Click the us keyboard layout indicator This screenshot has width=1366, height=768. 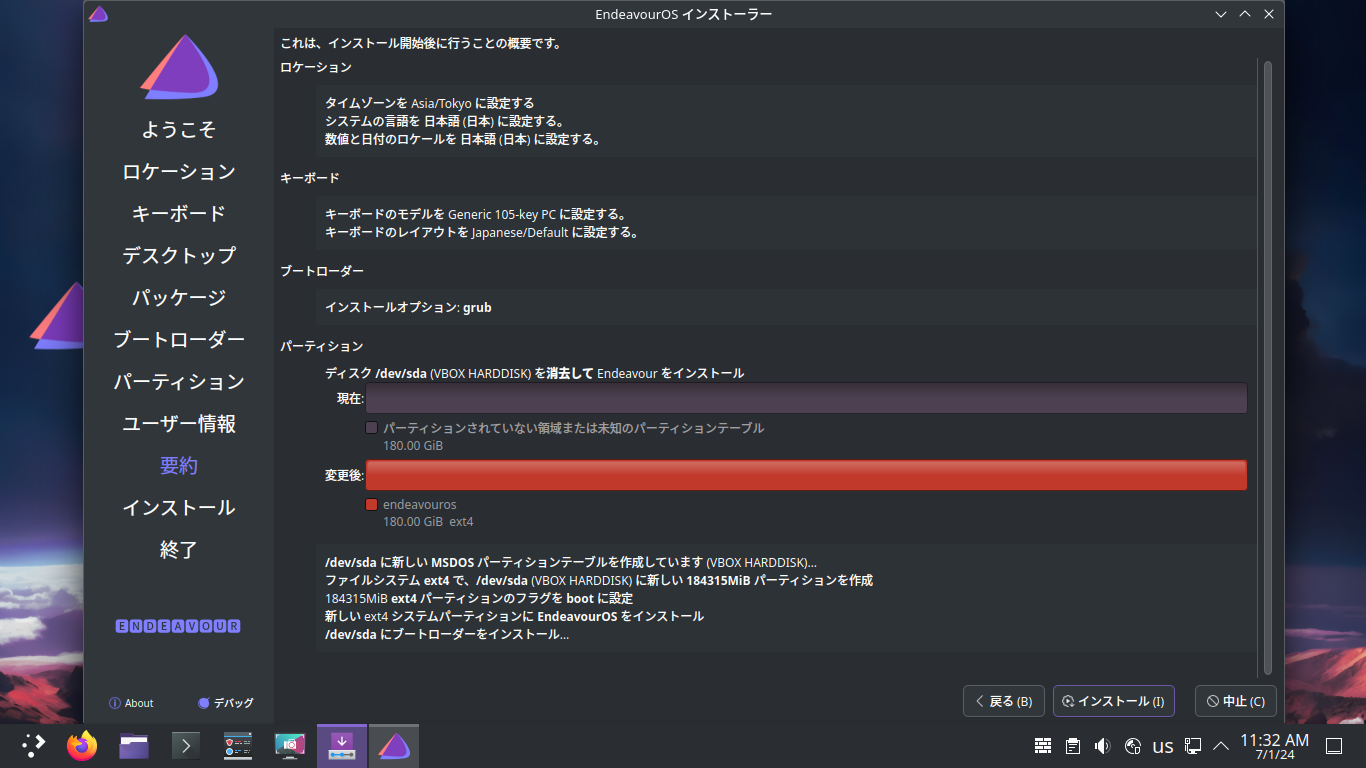pos(1163,747)
